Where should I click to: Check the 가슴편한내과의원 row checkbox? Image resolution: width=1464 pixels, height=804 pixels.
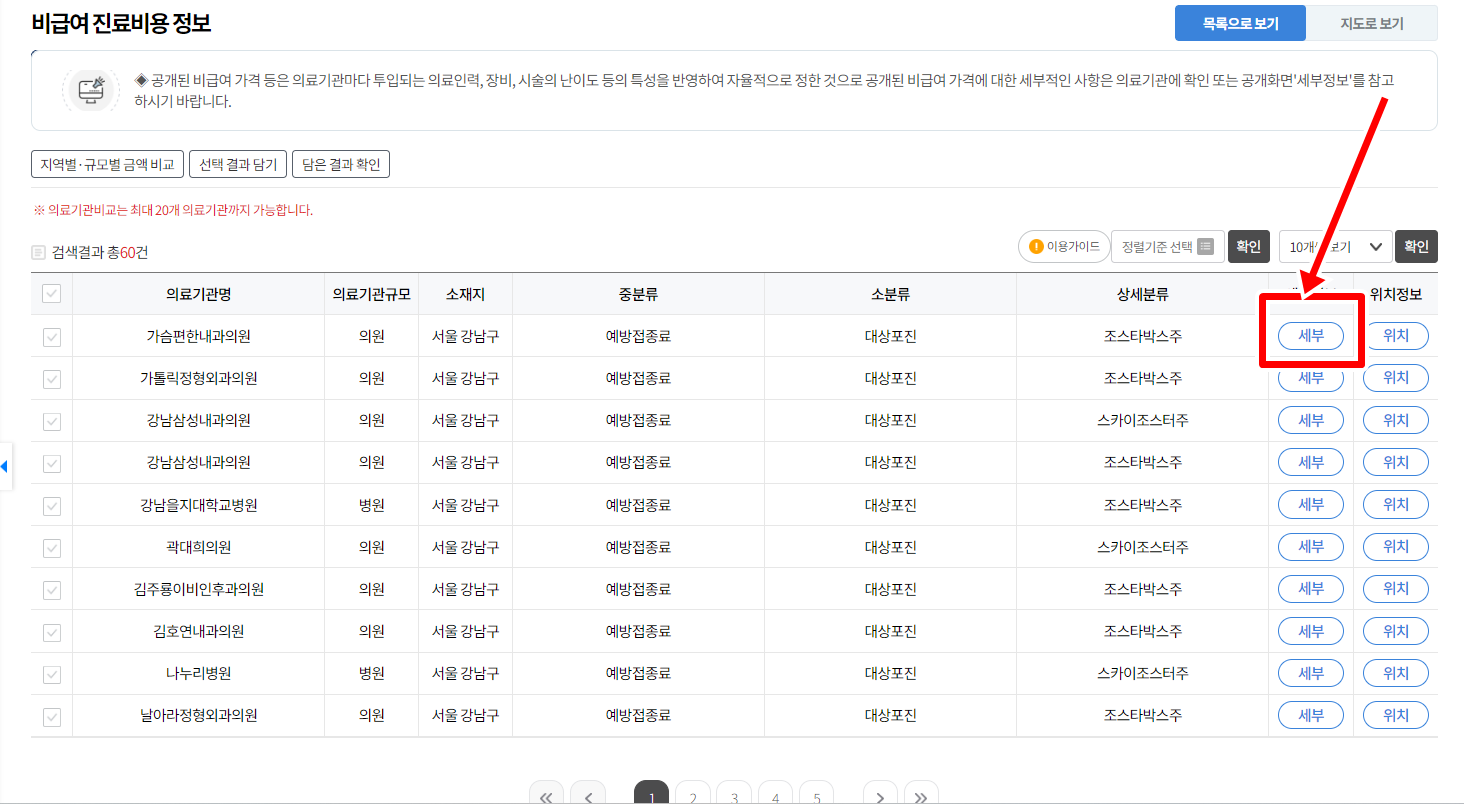[x=51, y=335]
